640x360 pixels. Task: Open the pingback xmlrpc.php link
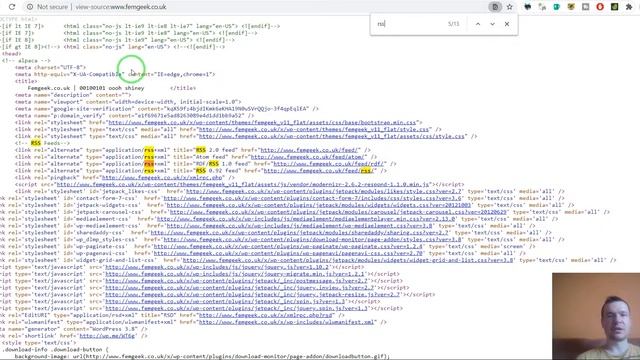[x=162, y=178]
